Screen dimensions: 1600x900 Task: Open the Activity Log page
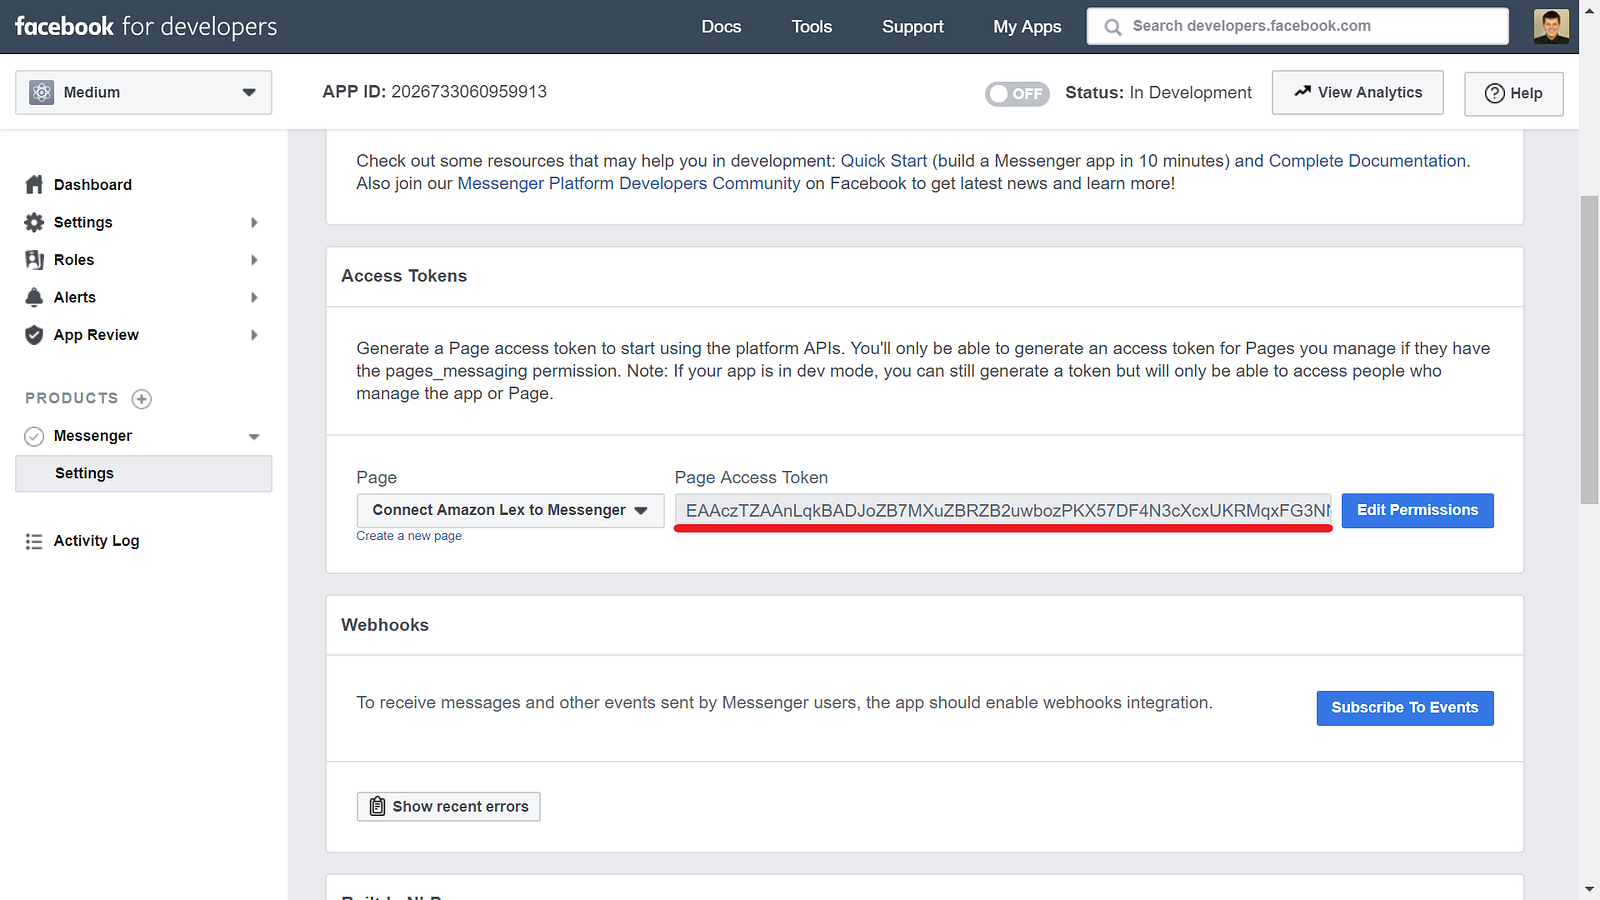96,541
